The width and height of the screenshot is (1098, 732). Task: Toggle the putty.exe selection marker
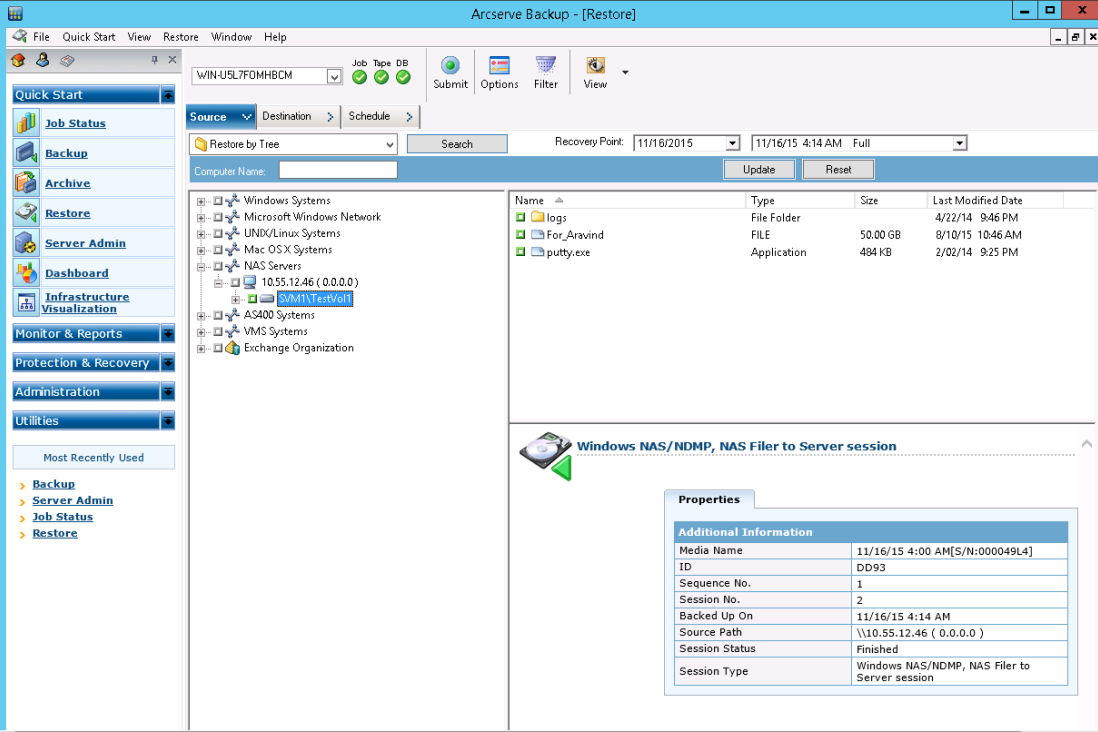520,251
